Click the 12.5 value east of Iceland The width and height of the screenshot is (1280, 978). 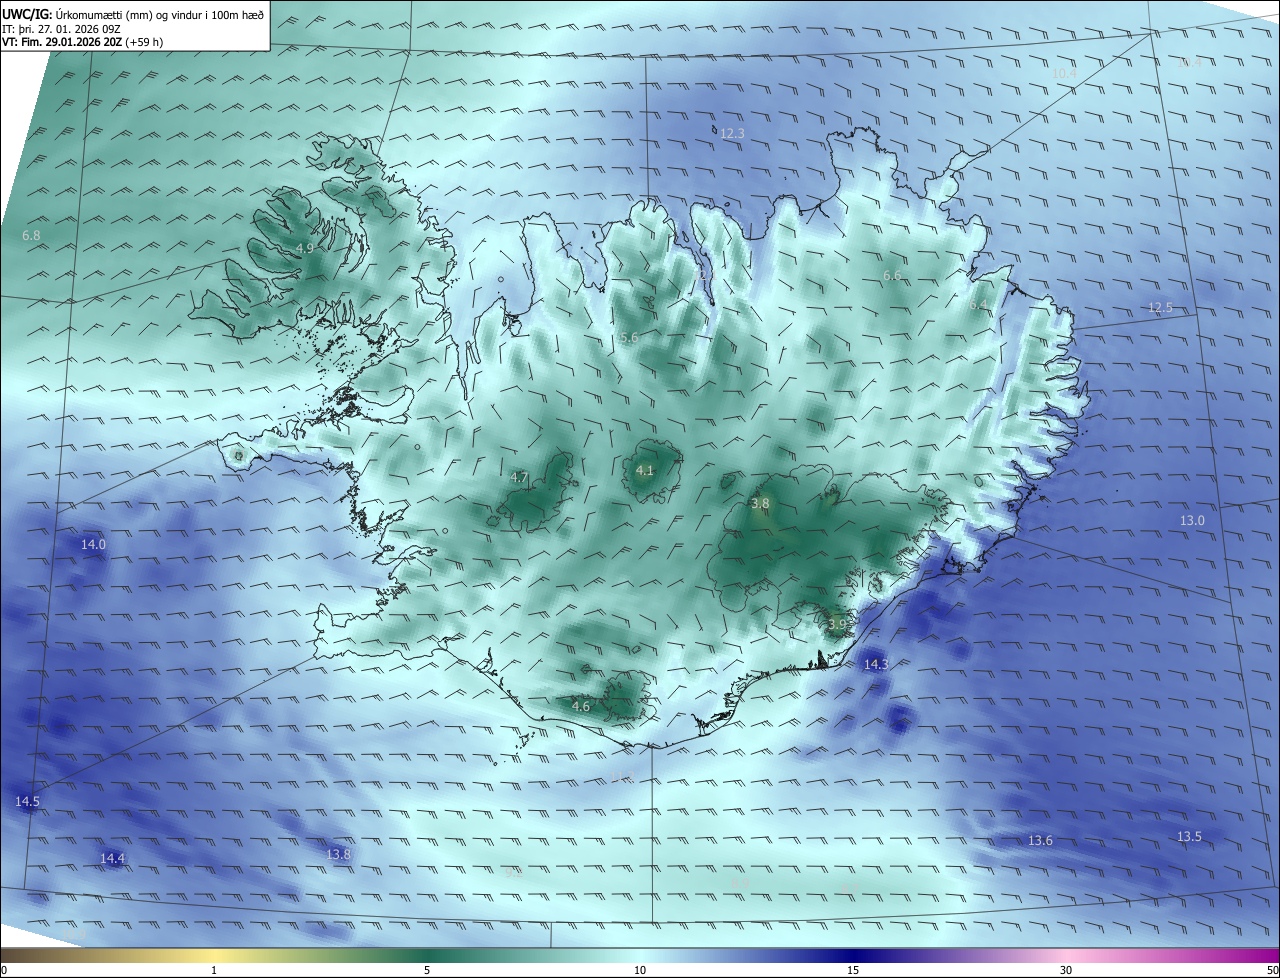[1160, 307]
